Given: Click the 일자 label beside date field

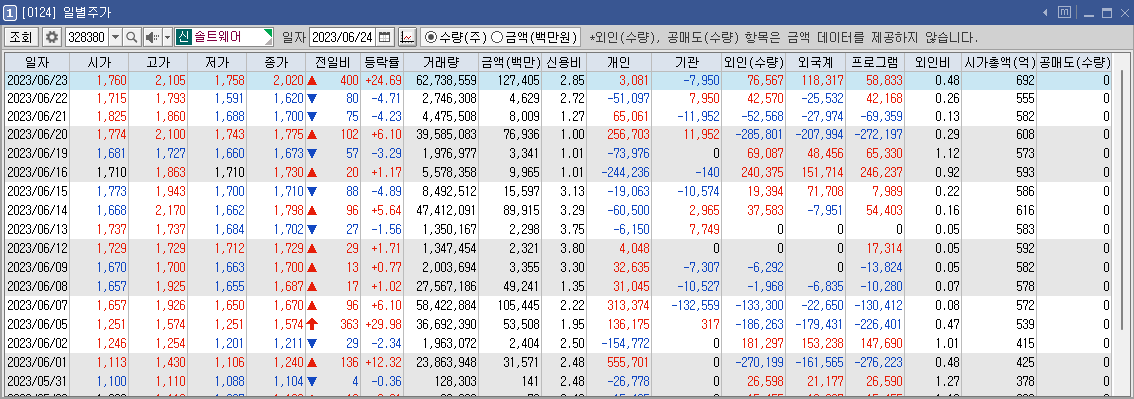Looking at the screenshot, I should click(x=294, y=37).
